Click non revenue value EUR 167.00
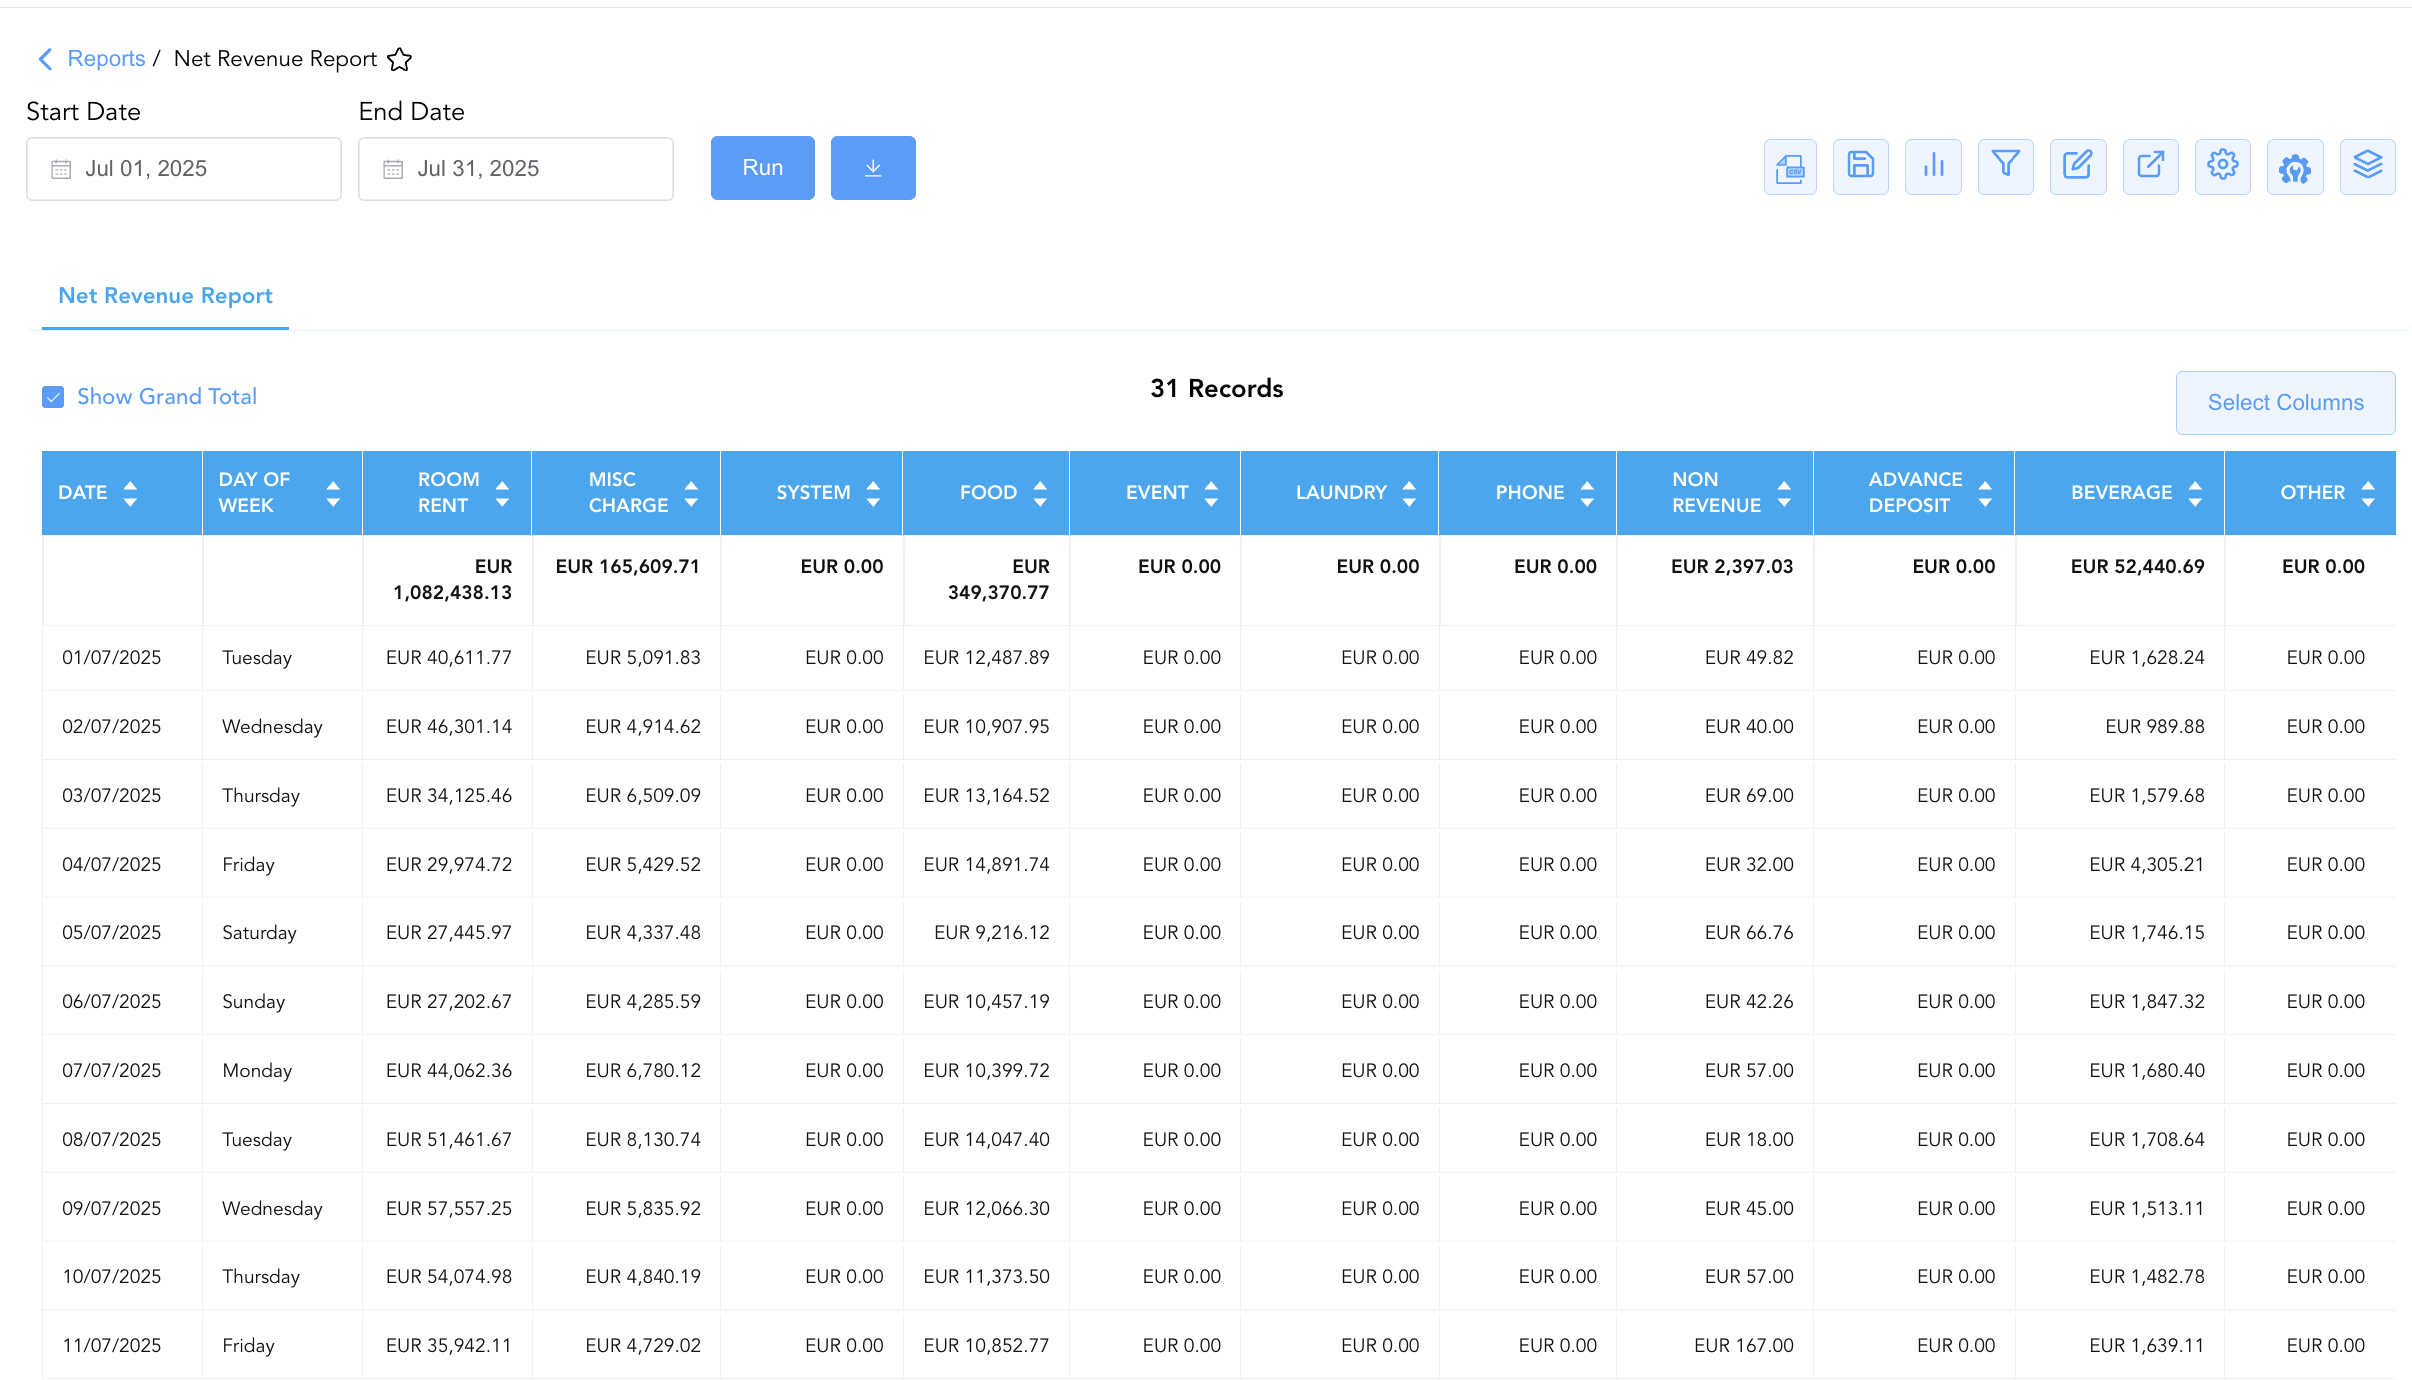This screenshot has height=1380, width=2412. (x=1744, y=1346)
